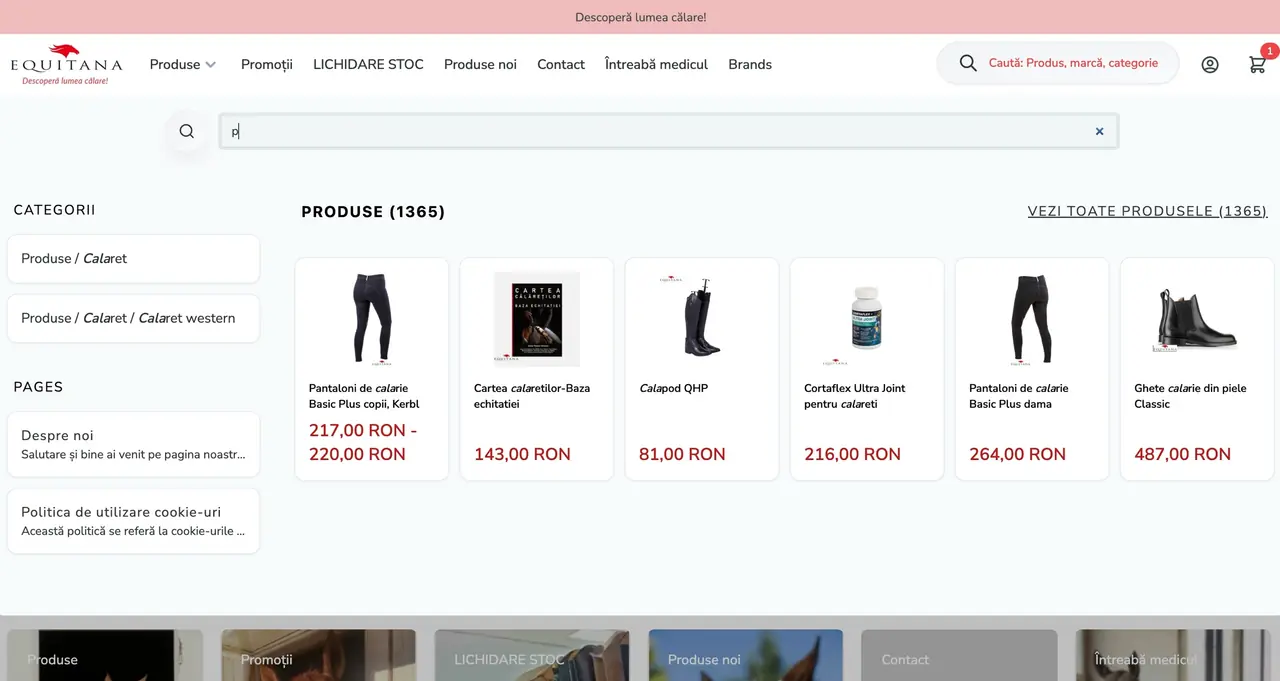Click the main search query input
This screenshot has width=1280, height=681.
point(668,131)
